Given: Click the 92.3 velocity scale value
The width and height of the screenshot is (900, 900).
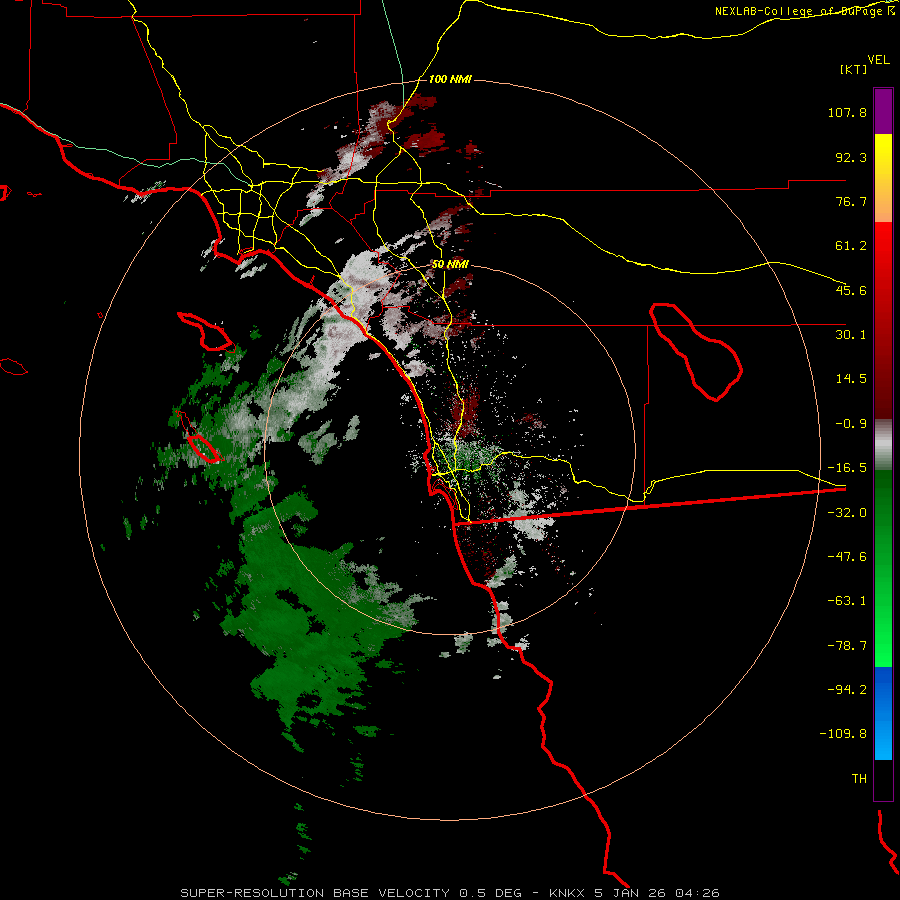Looking at the screenshot, I should click(851, 157).
